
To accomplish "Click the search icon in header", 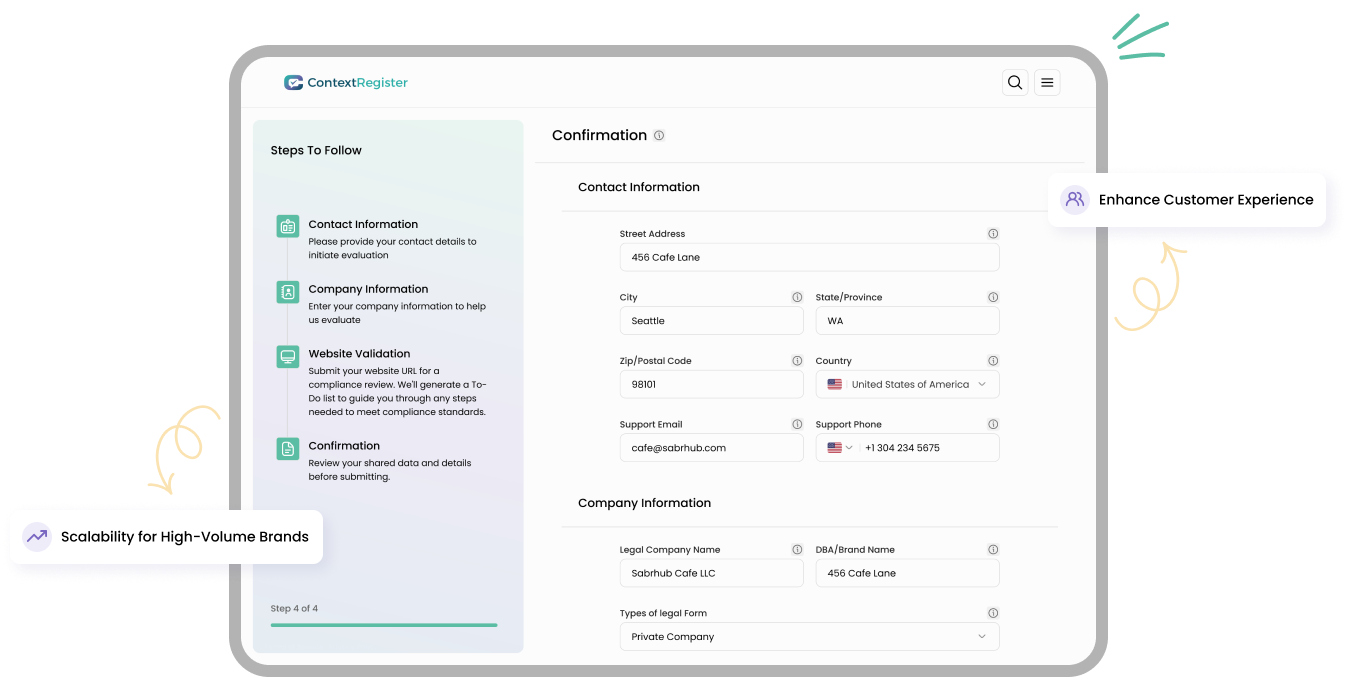I will (1015, 83).
